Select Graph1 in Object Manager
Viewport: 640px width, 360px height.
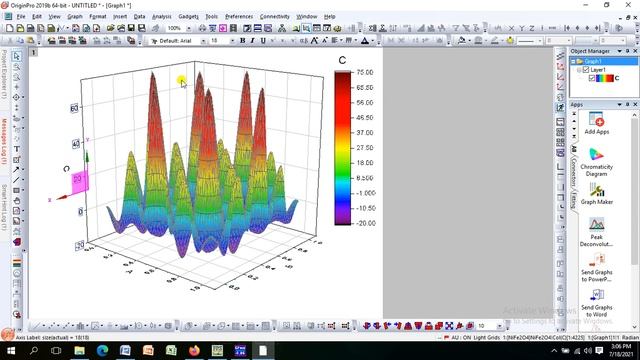(x=593, y=62)
